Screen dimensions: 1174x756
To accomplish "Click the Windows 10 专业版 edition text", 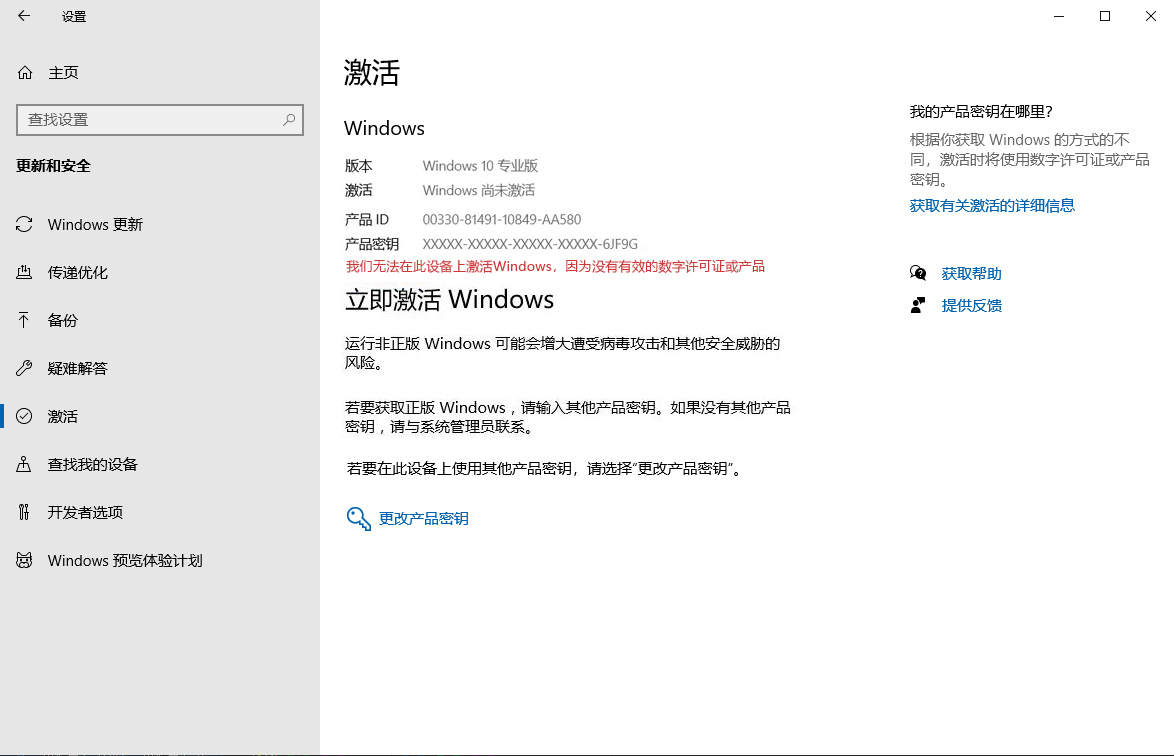I will coord(480,165).
